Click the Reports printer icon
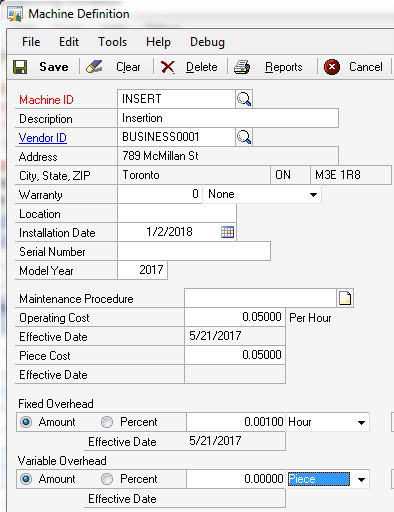 tap(242, 67)
